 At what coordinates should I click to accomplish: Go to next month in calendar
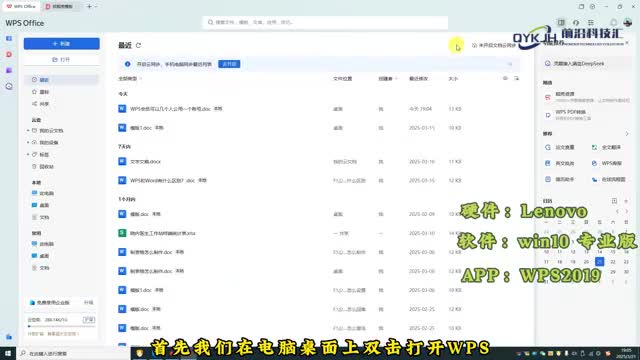tap(627, 211)
